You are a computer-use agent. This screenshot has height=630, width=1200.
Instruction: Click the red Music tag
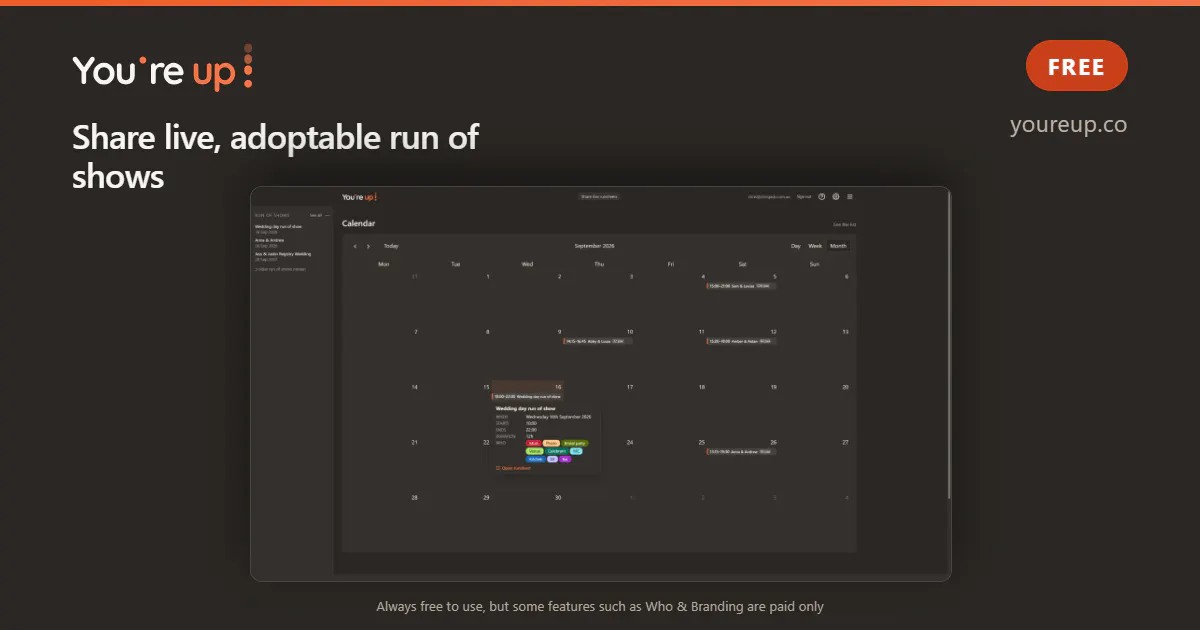534,443
